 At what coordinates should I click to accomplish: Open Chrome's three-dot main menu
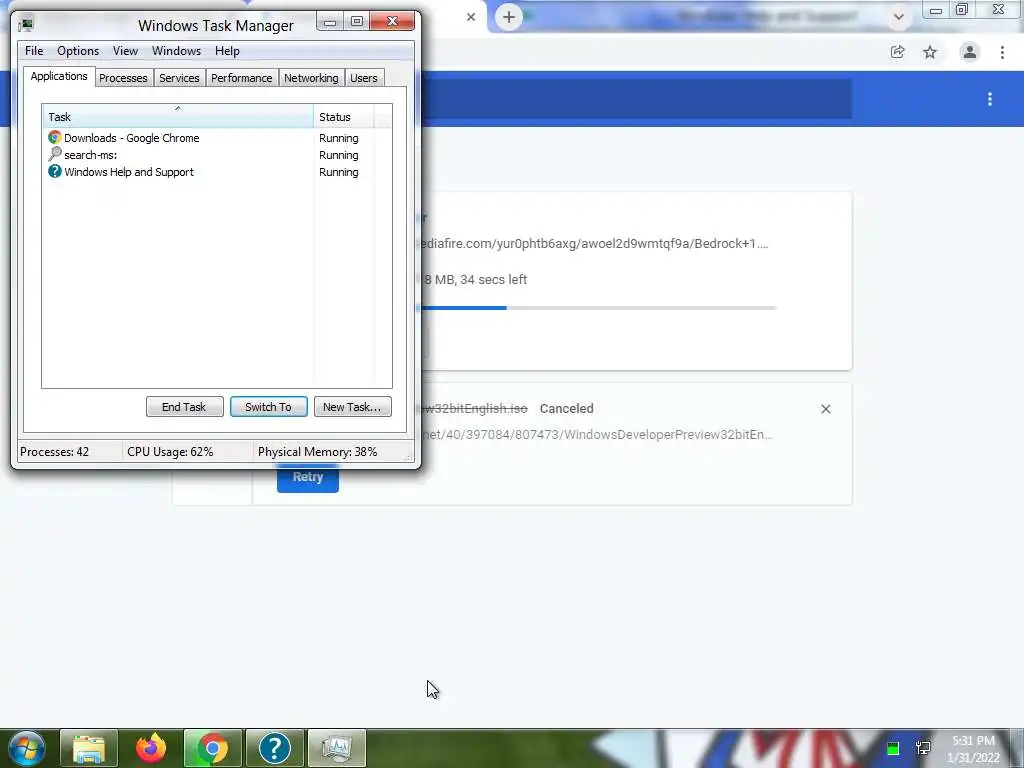pos(1002,52)
